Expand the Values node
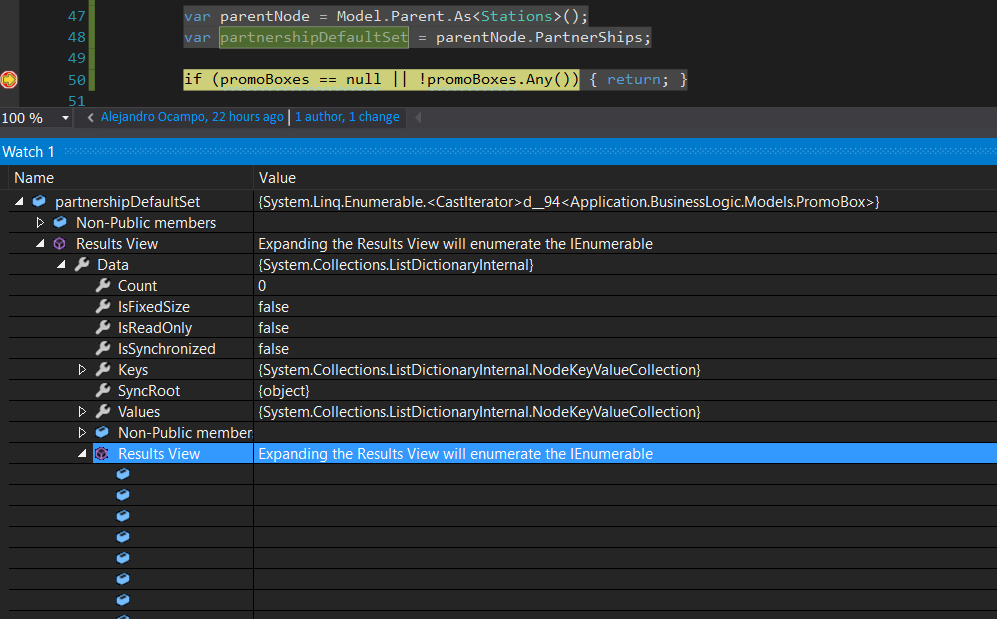This screenshot has width=997, height=619. (x=82, y=411)
